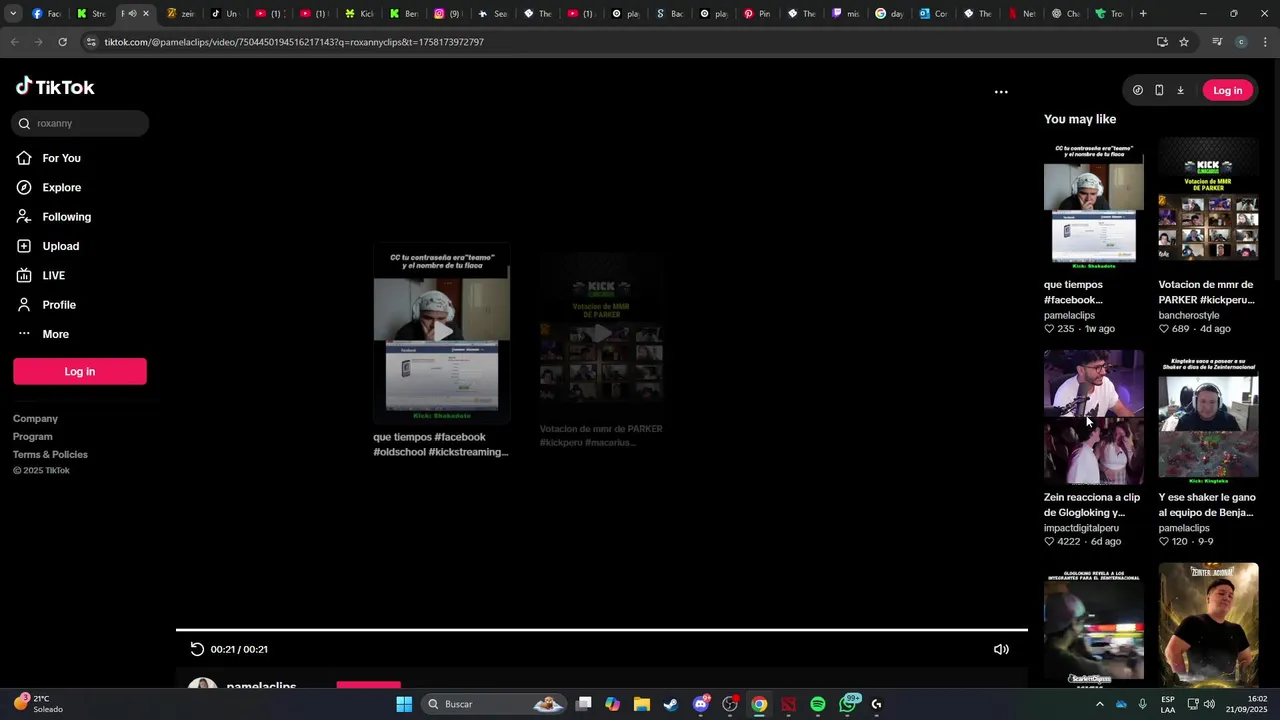The width and height of the screenshot is (1280, 720).
Task: Click the top-right Log in button
Action: [1227, 90]
